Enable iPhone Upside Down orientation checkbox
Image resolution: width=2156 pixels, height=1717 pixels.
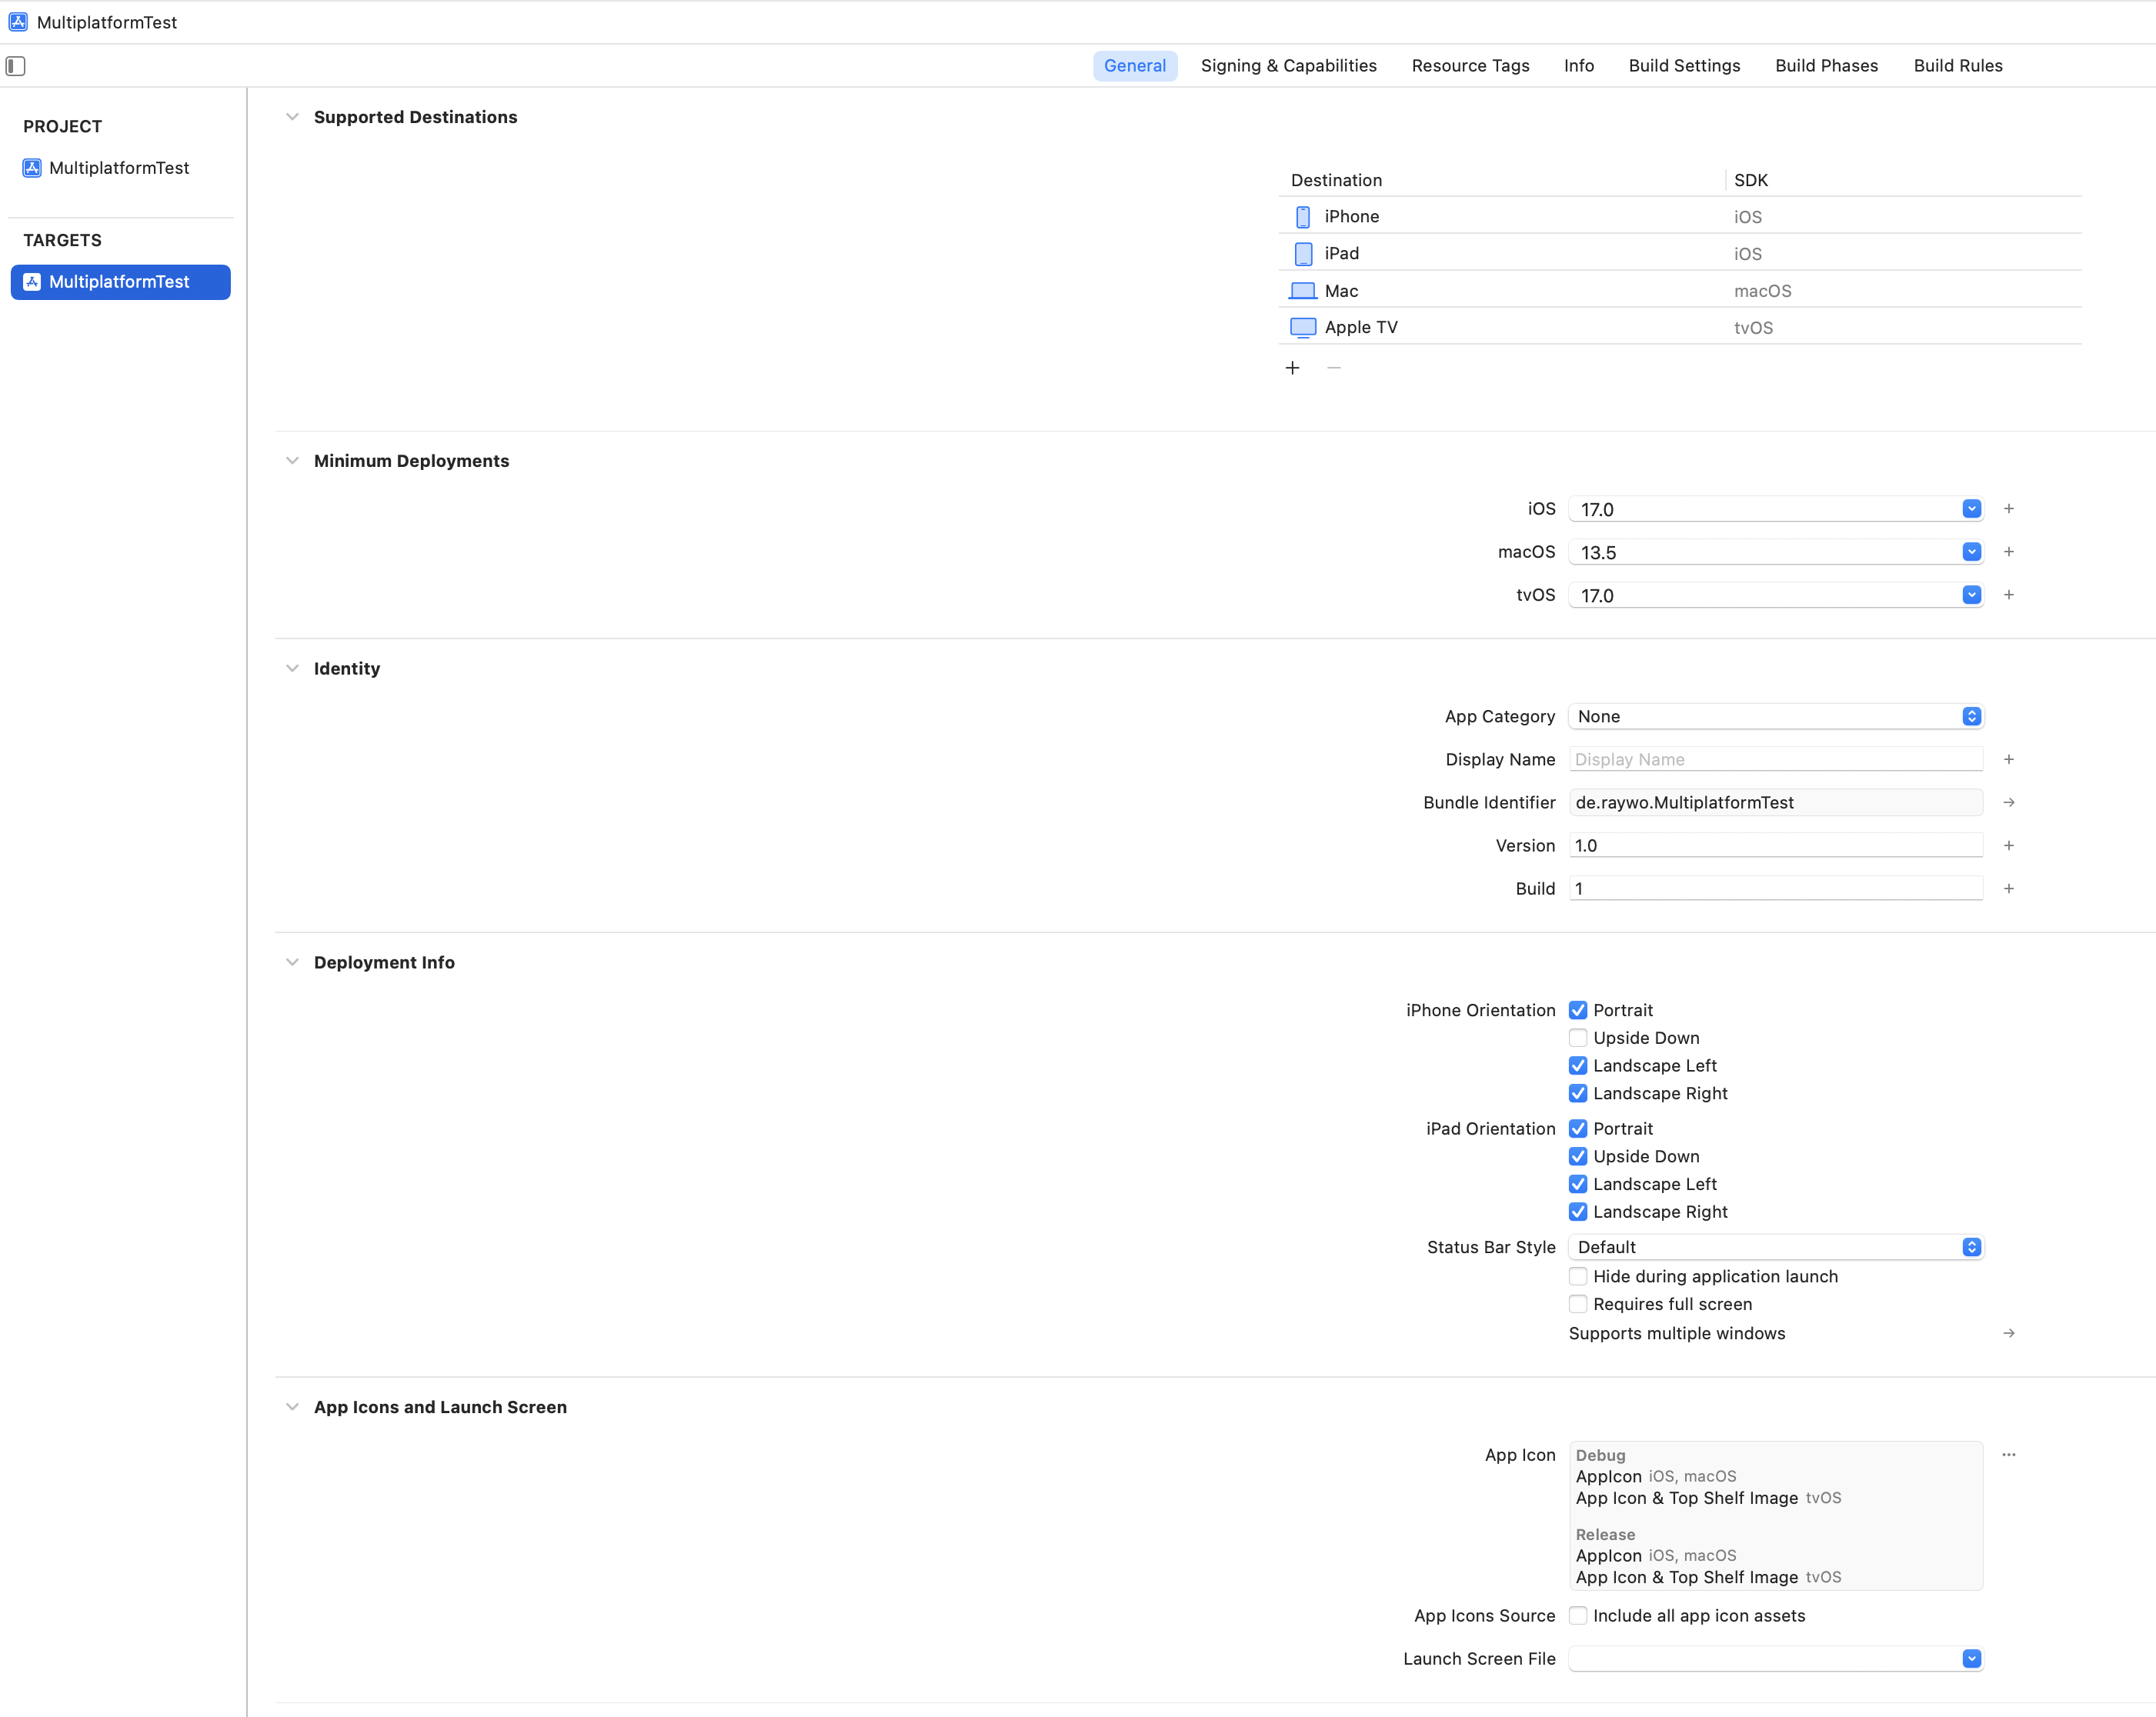point(1578,1038)
